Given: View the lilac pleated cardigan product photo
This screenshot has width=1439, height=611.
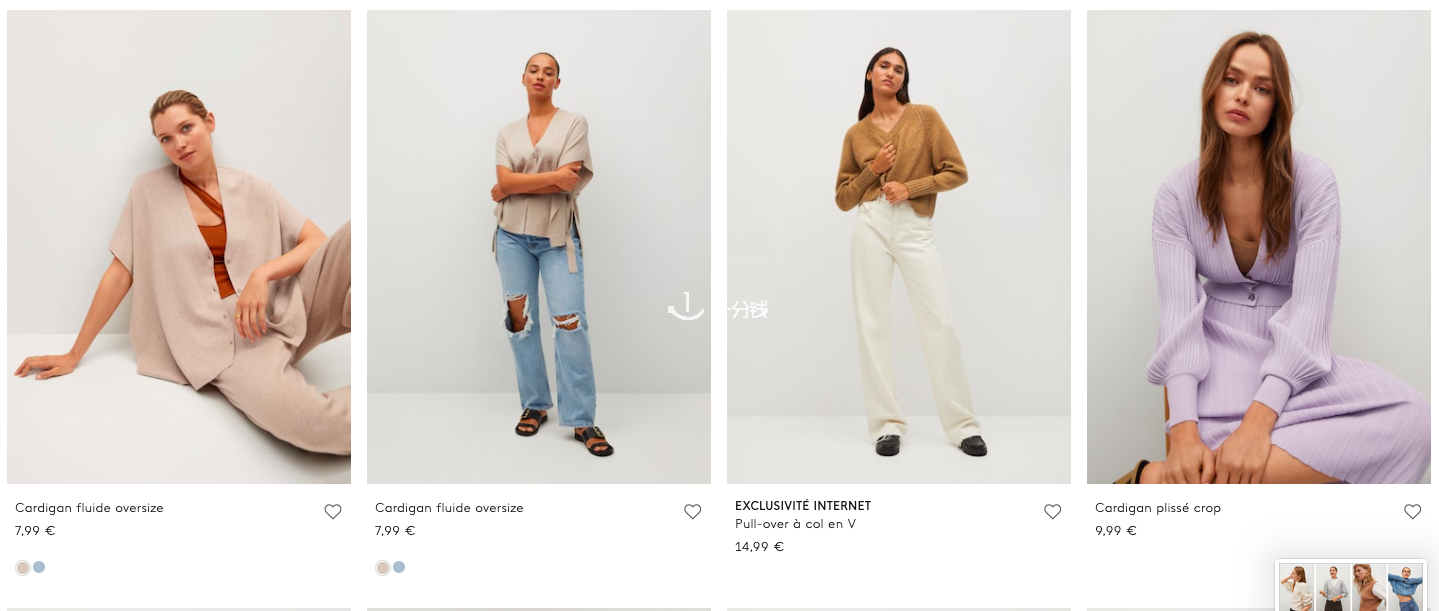Looking at the screenshot, I should click(x=1259, y=247).
